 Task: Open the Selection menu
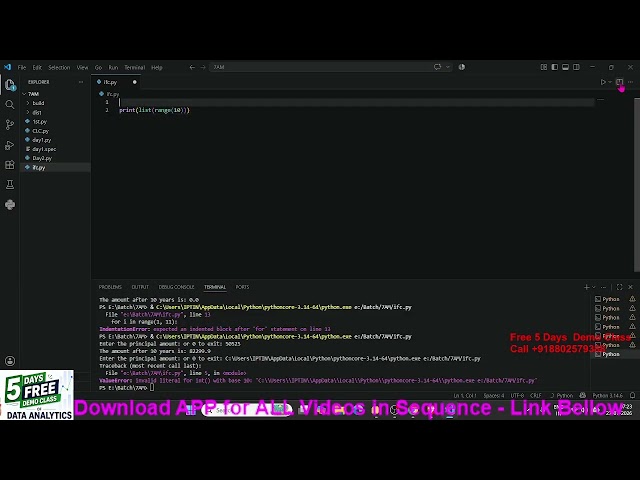pos(59,67)
